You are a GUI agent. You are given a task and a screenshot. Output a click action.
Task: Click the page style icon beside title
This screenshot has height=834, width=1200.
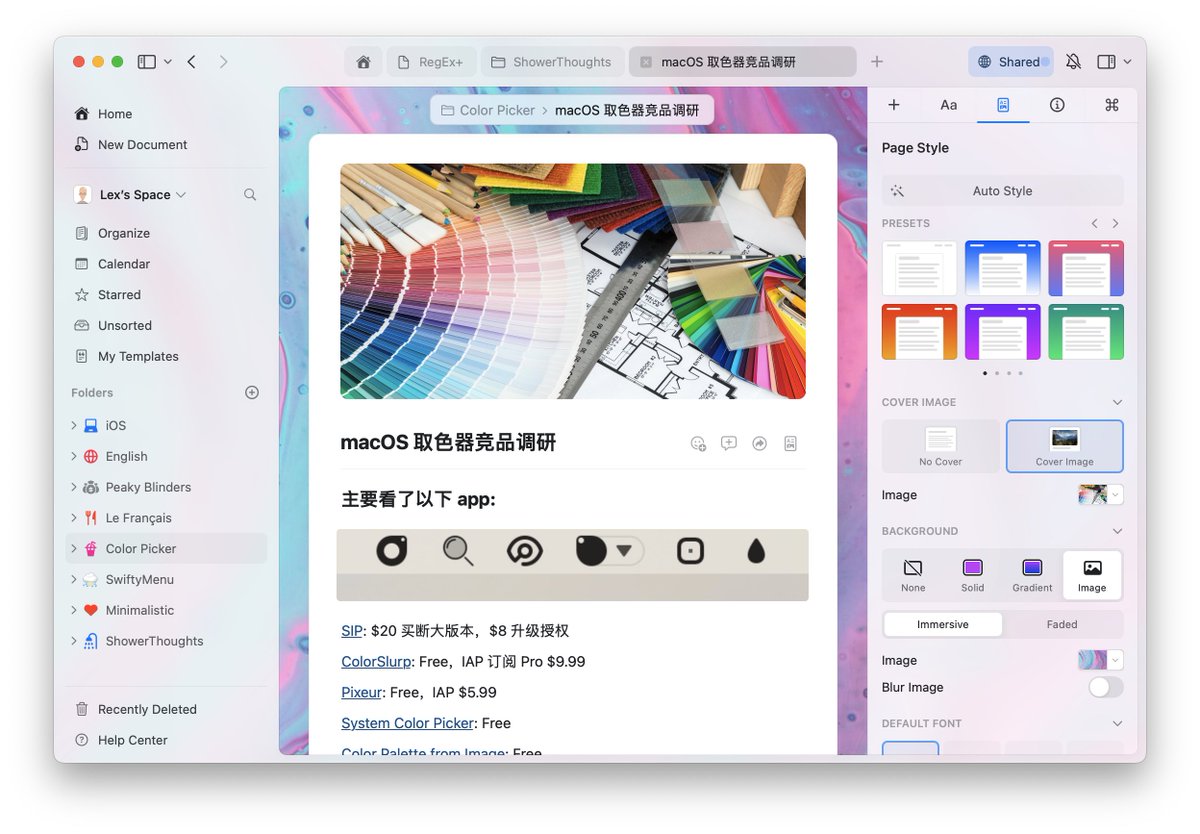tap(790, 444)
